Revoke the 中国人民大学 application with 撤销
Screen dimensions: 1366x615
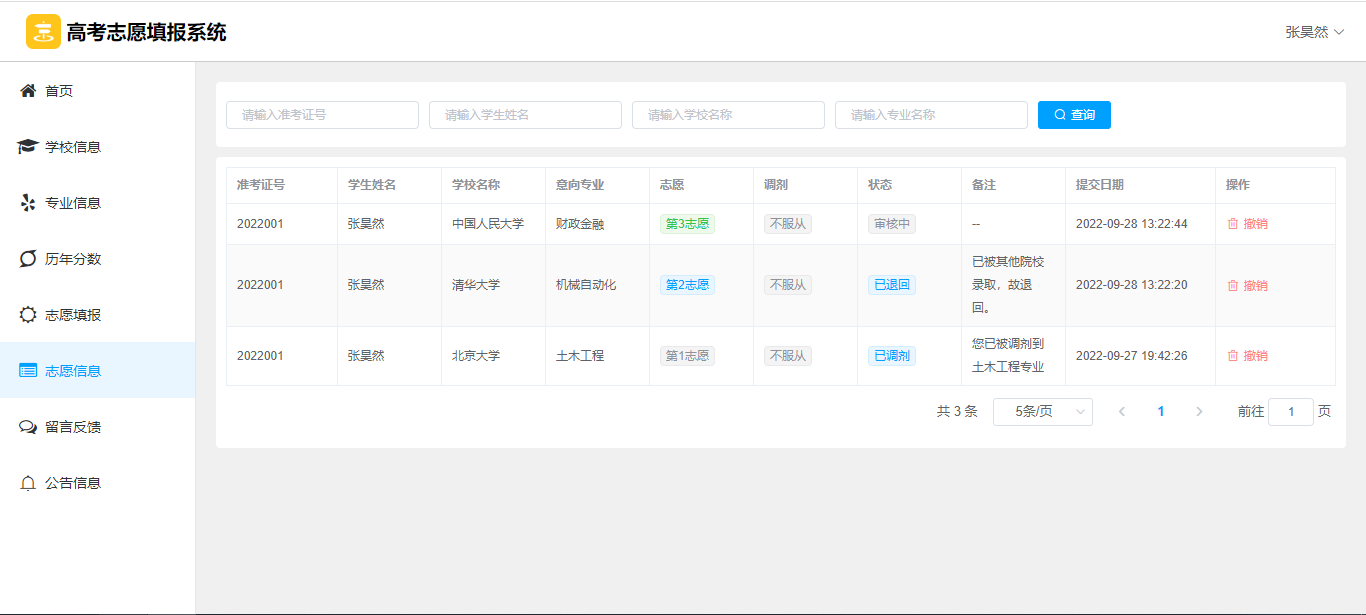[x=1247, y=224]
